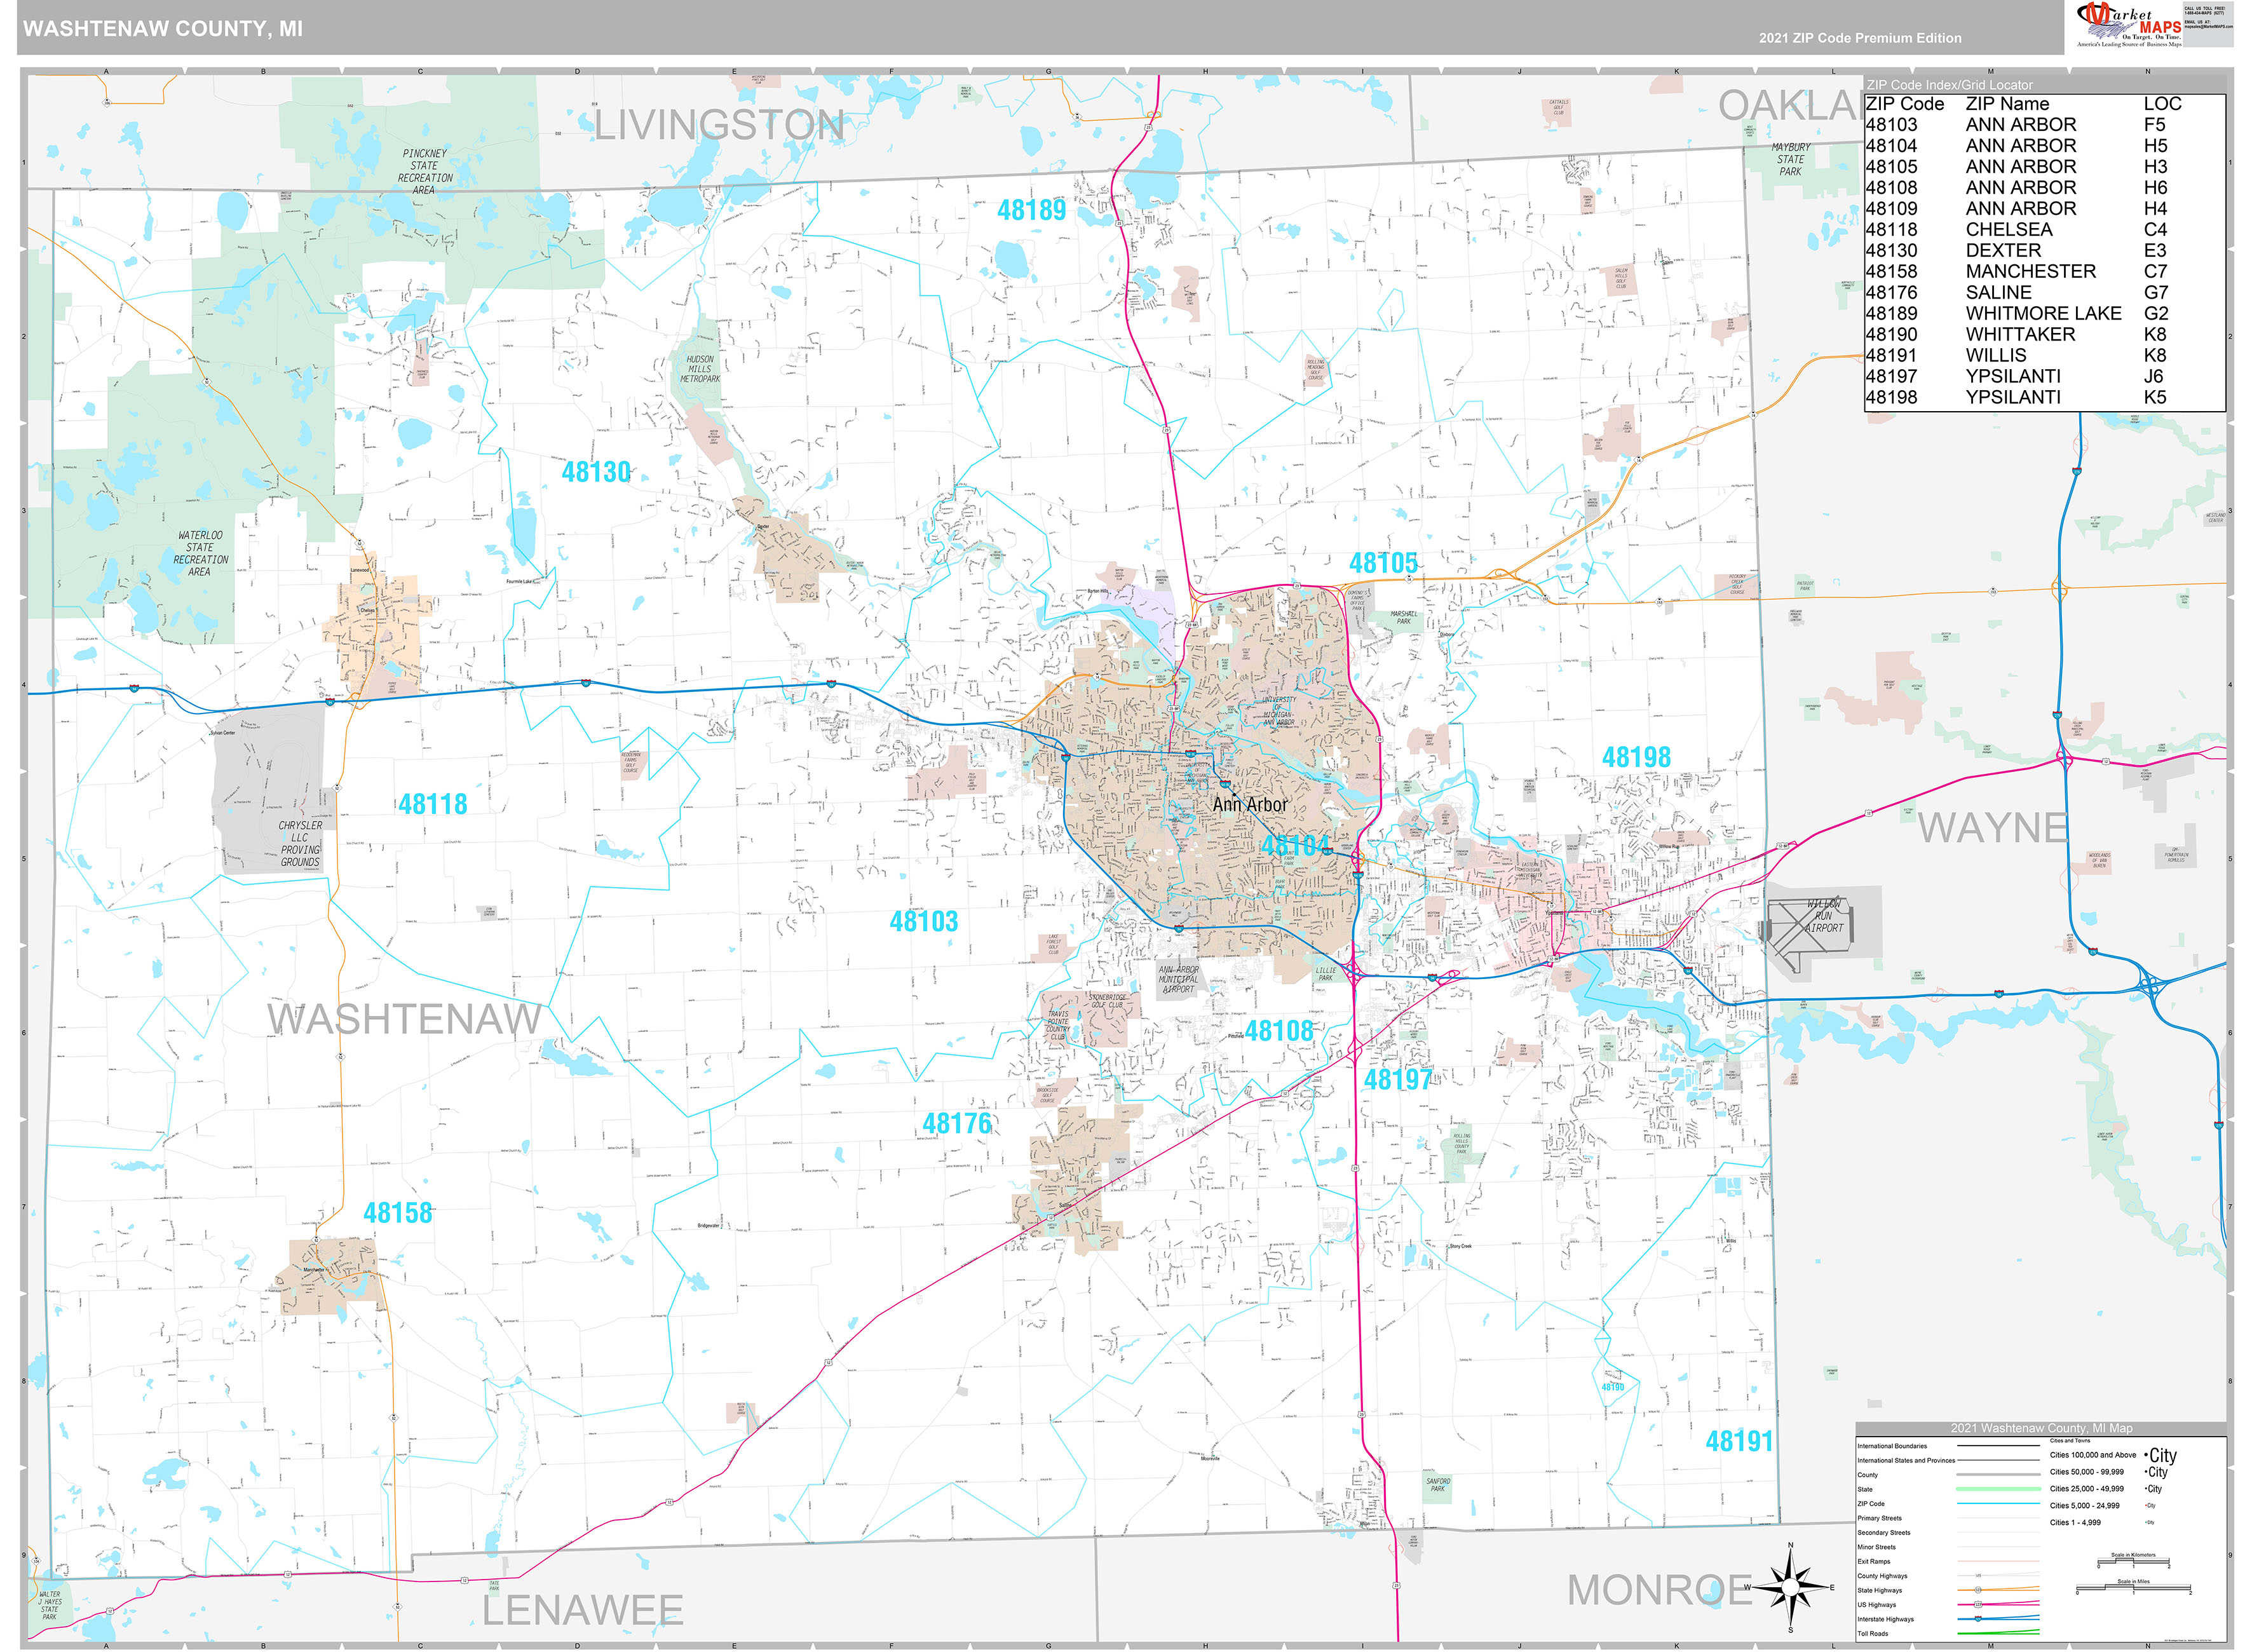This screenshot has height=1652, width=2245.
Task: Open the Cities and Towns legend section
Action: coord(2070,1440)
